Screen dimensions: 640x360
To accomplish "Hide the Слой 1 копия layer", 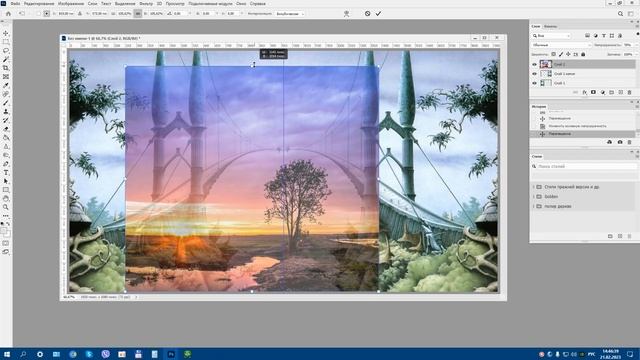I will [534, 74].
